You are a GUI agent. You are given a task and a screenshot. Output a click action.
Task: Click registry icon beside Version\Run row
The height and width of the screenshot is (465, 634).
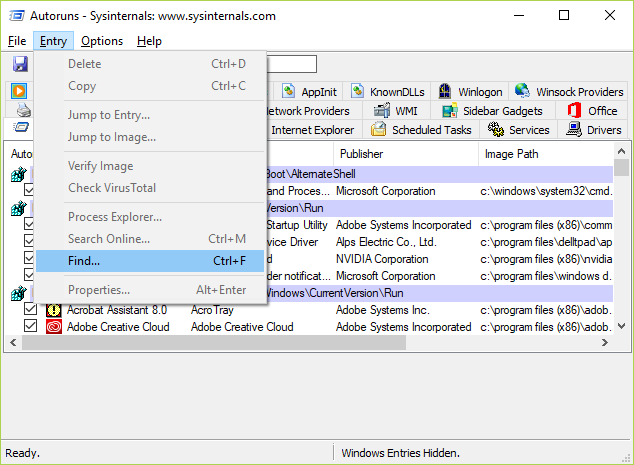pyautogui.click(x=19, y=208)
